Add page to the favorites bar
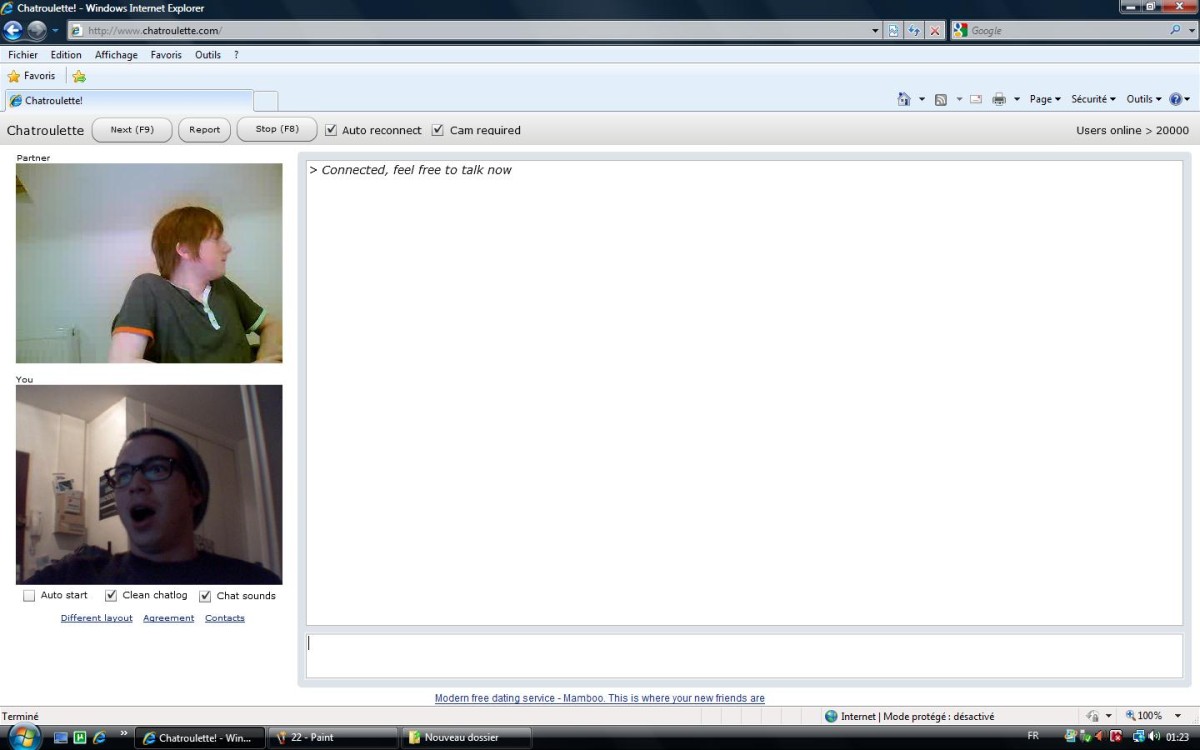The width and height of the screenshot is (1200, 750). coord(79,76)
